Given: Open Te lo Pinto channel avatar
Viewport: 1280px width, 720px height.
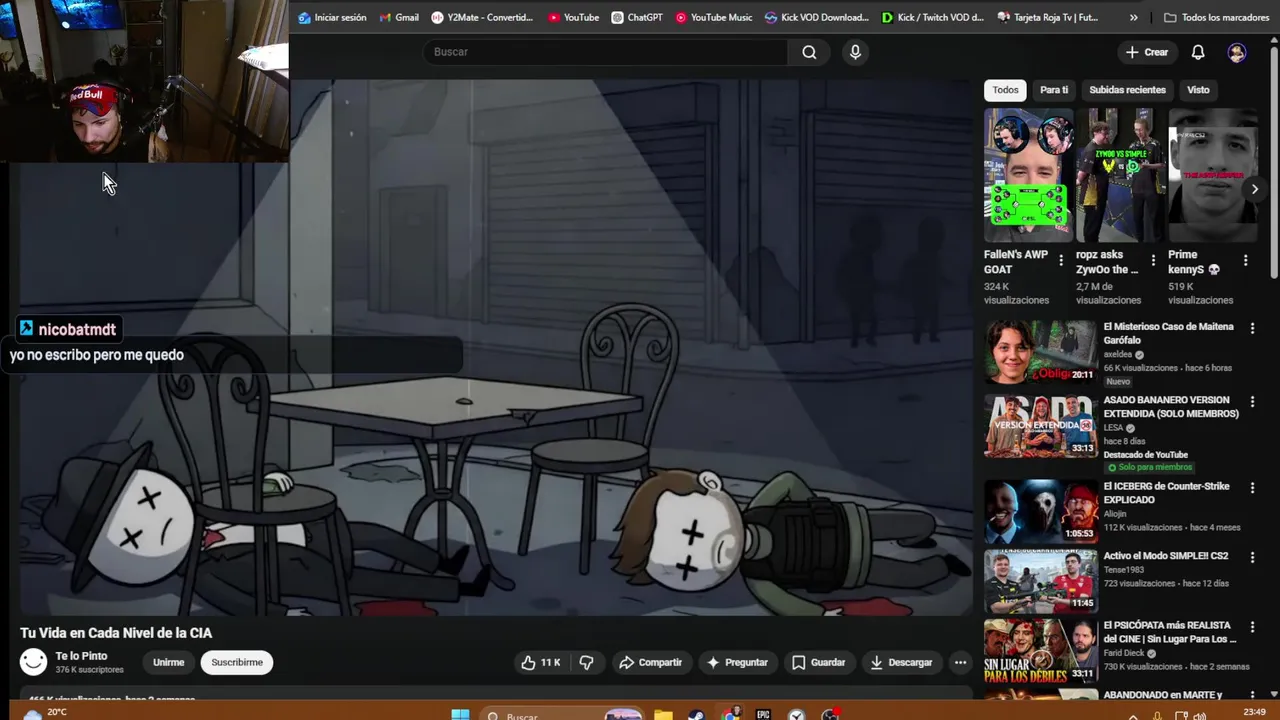Looking at the screenshot, I should [x=34, y=662].
